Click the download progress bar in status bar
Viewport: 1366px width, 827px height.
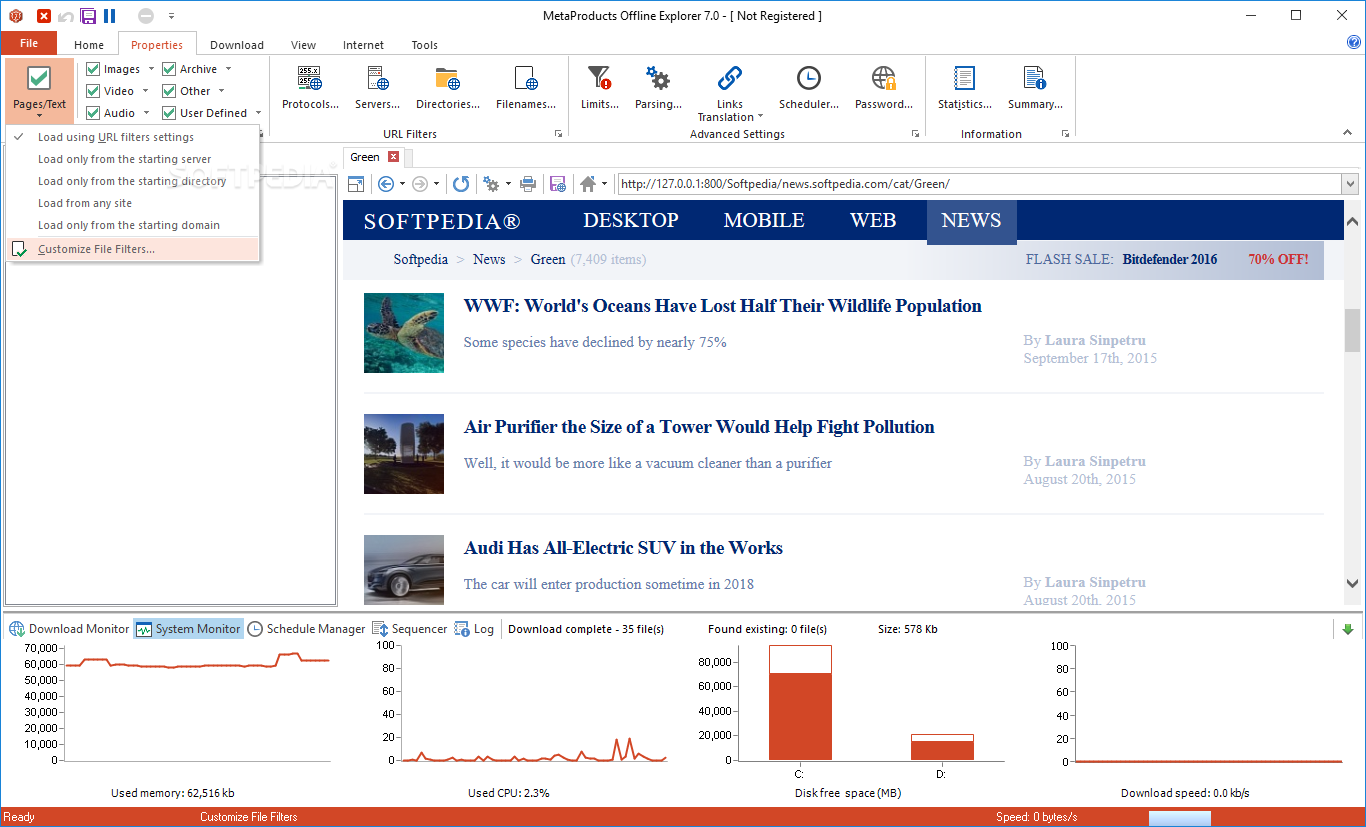click(x=1180, y=818)
